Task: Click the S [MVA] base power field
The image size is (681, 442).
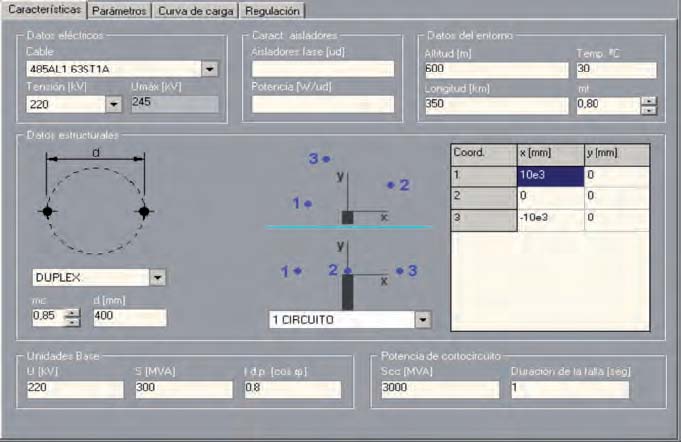Action: coord(183,388)
